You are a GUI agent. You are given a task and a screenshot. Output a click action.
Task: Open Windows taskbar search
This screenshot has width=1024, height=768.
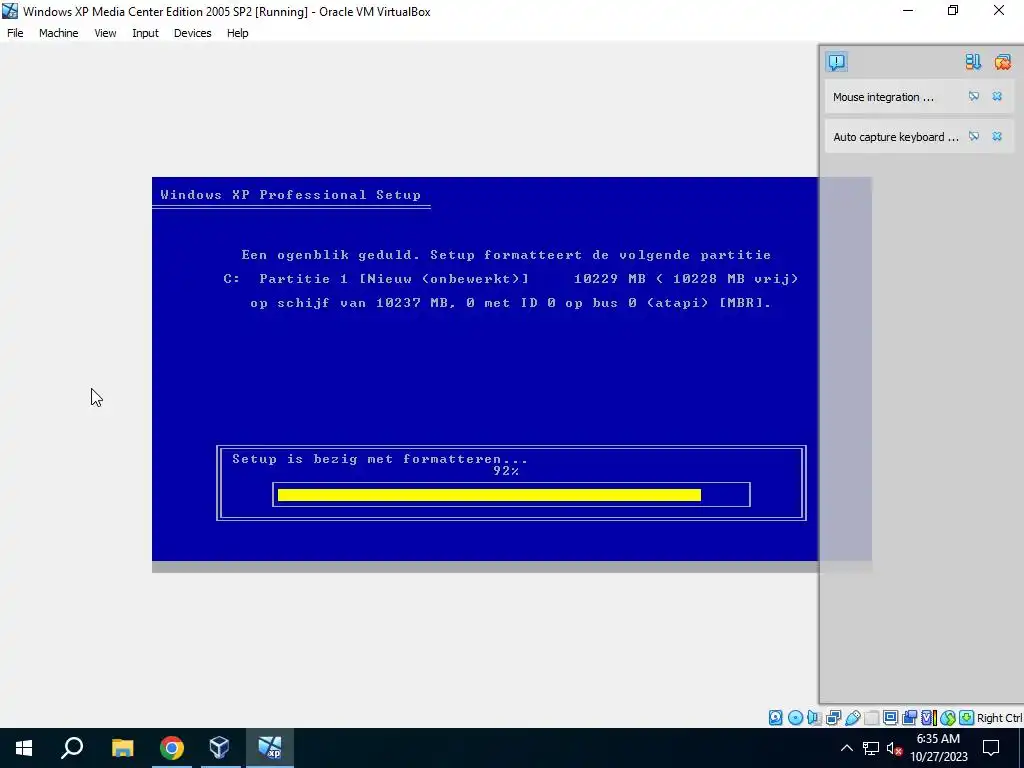(x=72, y=748)
